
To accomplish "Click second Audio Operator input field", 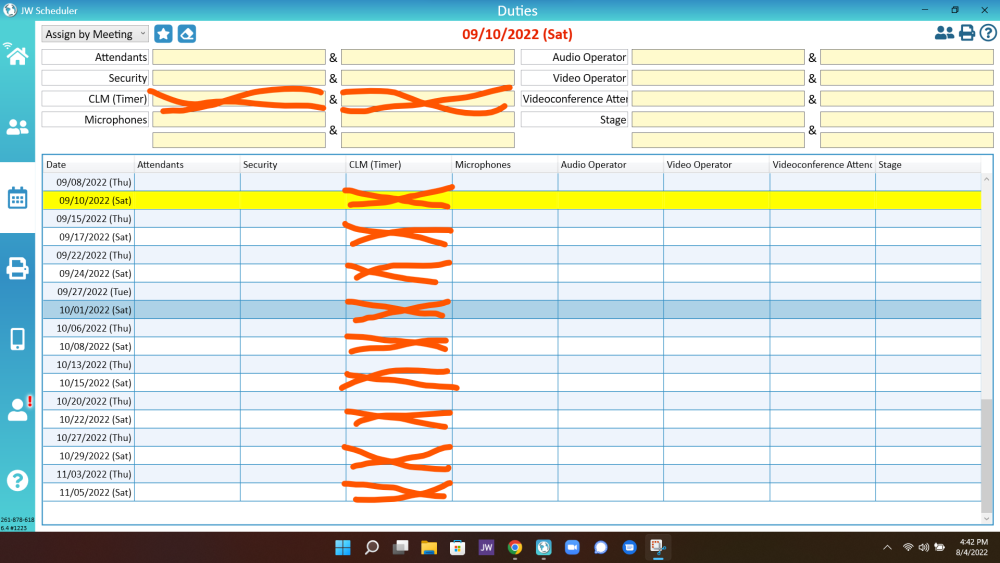I will pyautogui.click(x=907, y=57).
